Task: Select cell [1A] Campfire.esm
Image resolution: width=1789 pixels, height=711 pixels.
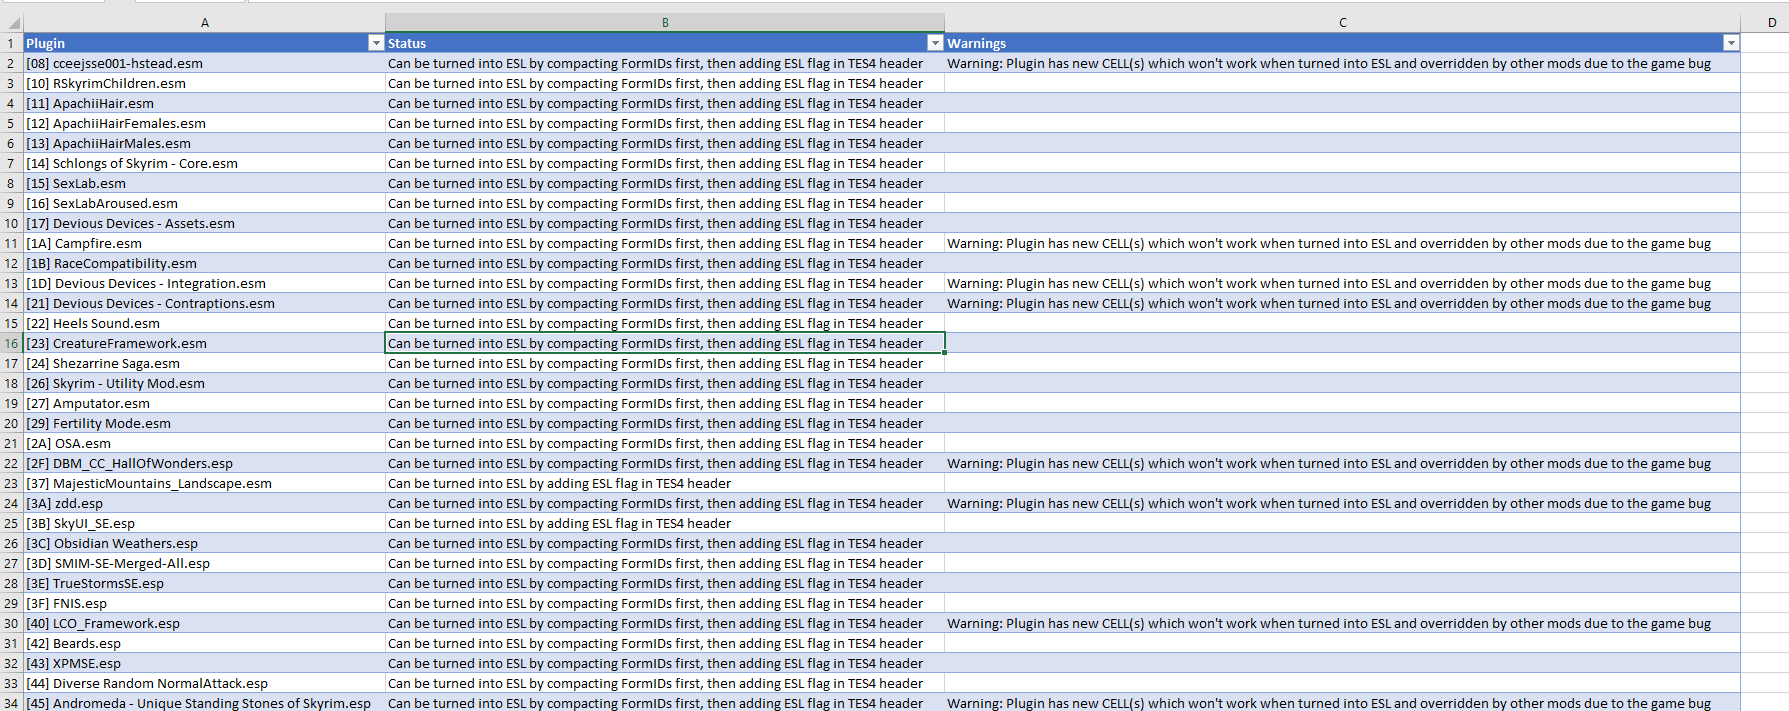Action: [x=204, y=243]
